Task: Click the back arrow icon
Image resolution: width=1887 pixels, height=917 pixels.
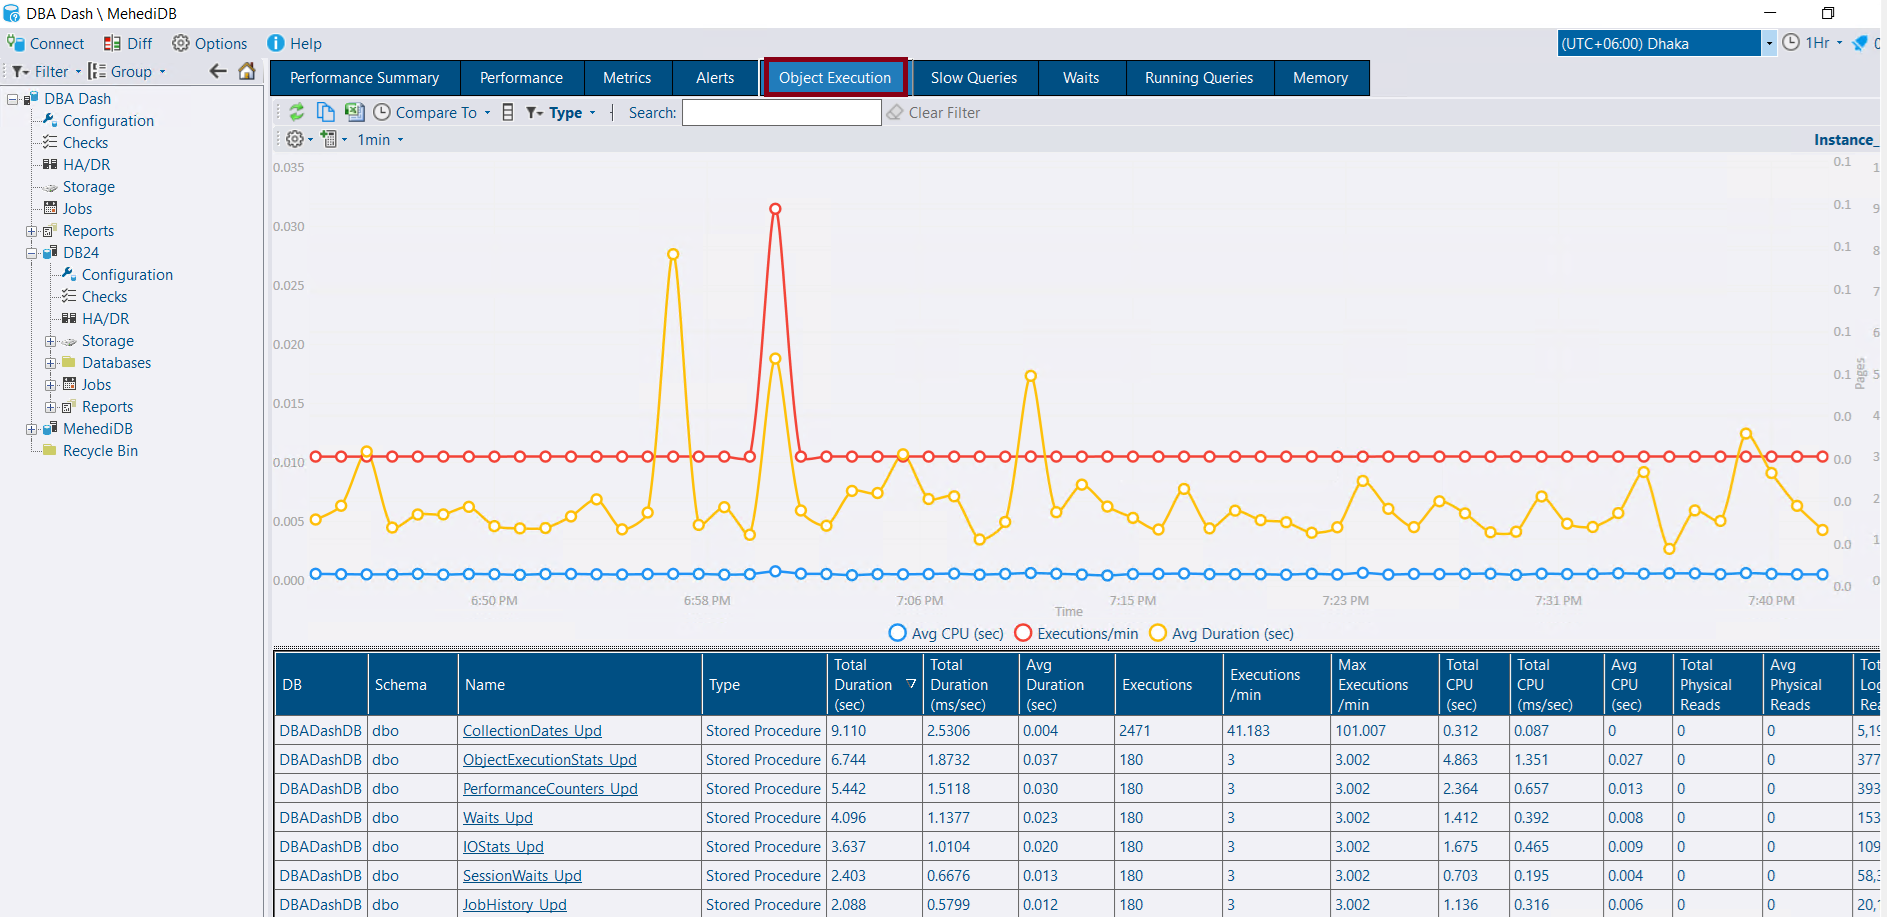Action: [x=218, y=71]
